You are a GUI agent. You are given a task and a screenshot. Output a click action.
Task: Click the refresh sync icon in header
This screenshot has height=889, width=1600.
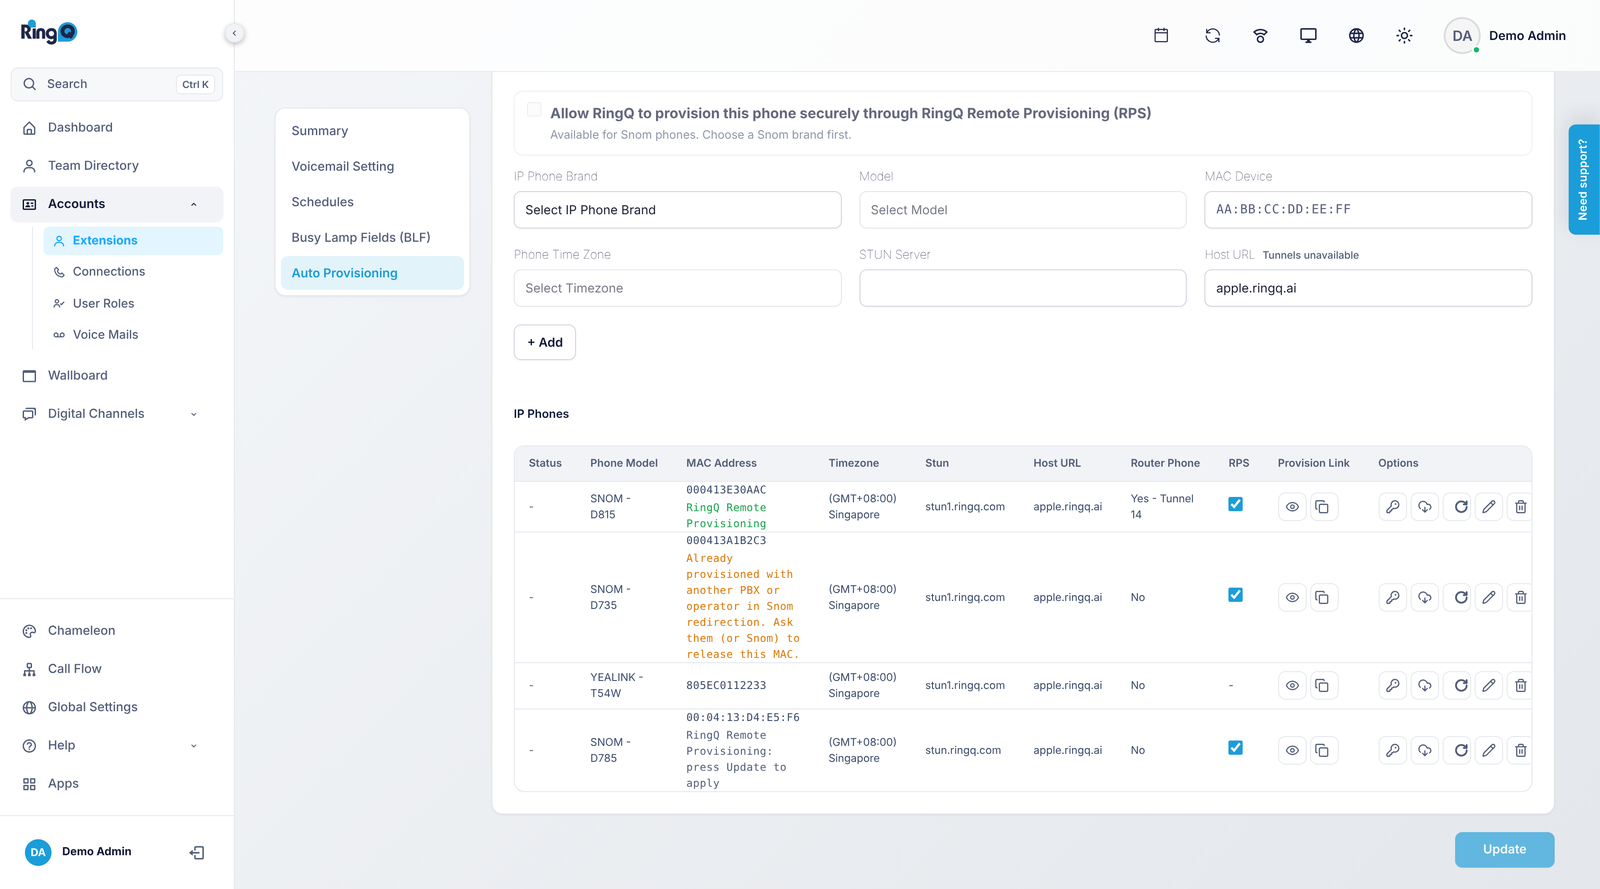pyautogui.click(x=1212, y=36)
